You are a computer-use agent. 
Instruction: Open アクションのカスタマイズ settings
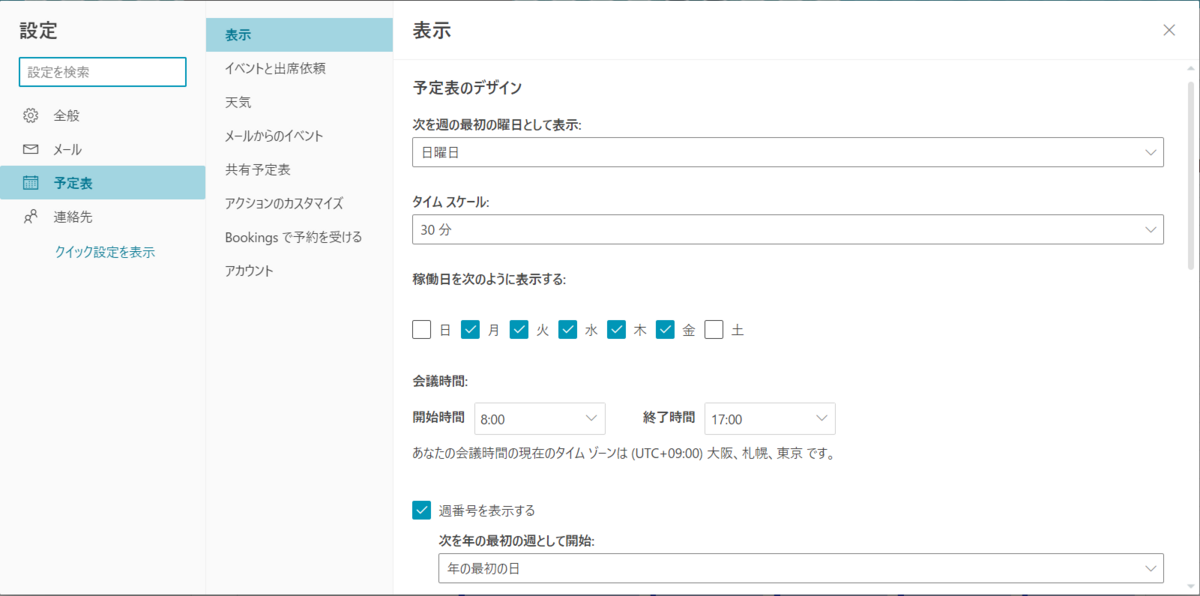tap(299, 203)
